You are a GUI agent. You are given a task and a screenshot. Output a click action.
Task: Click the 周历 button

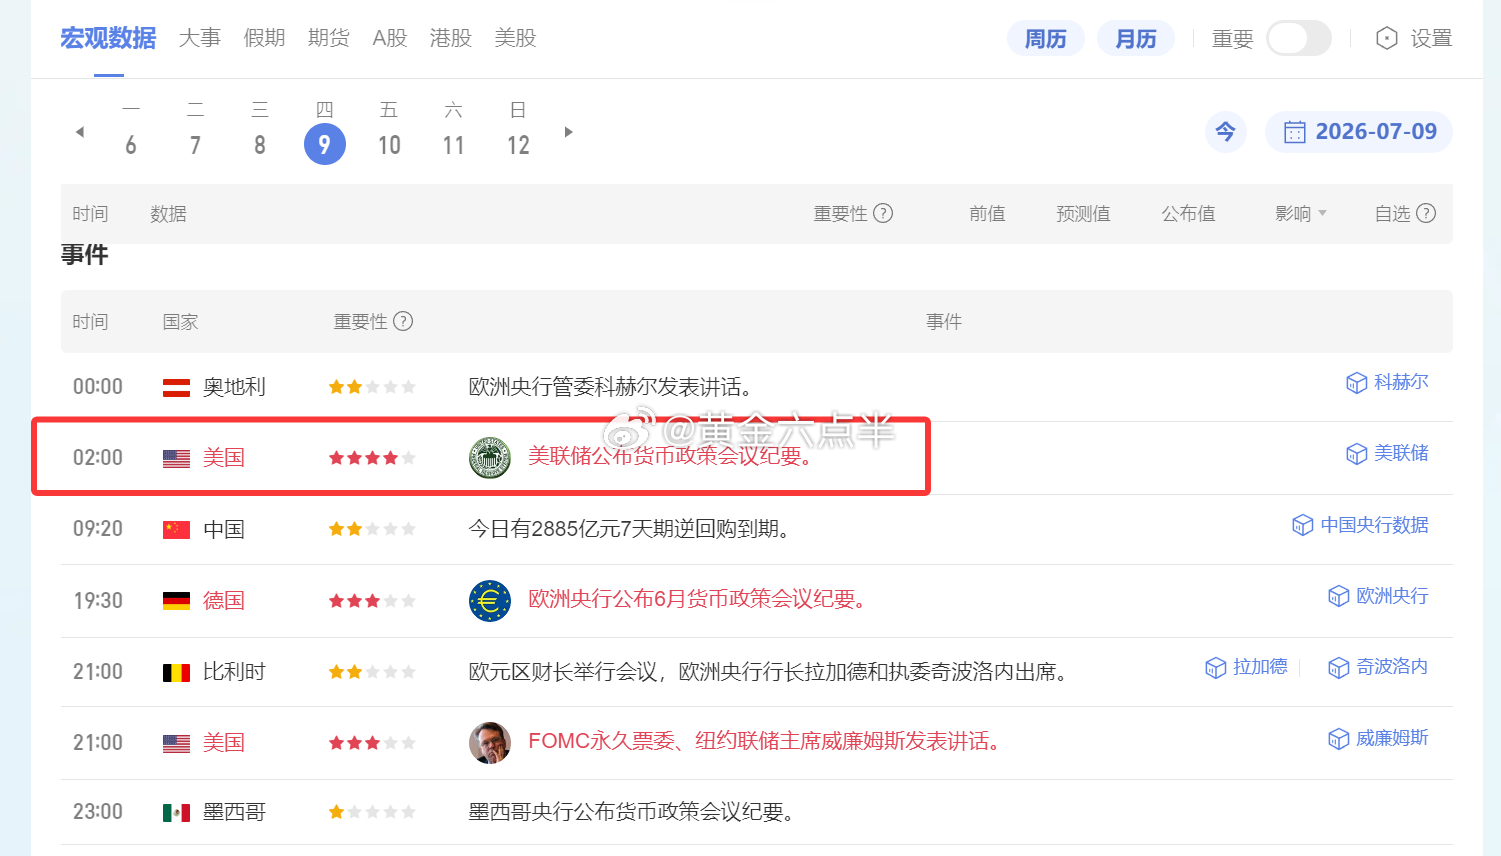click(1045, 39)
